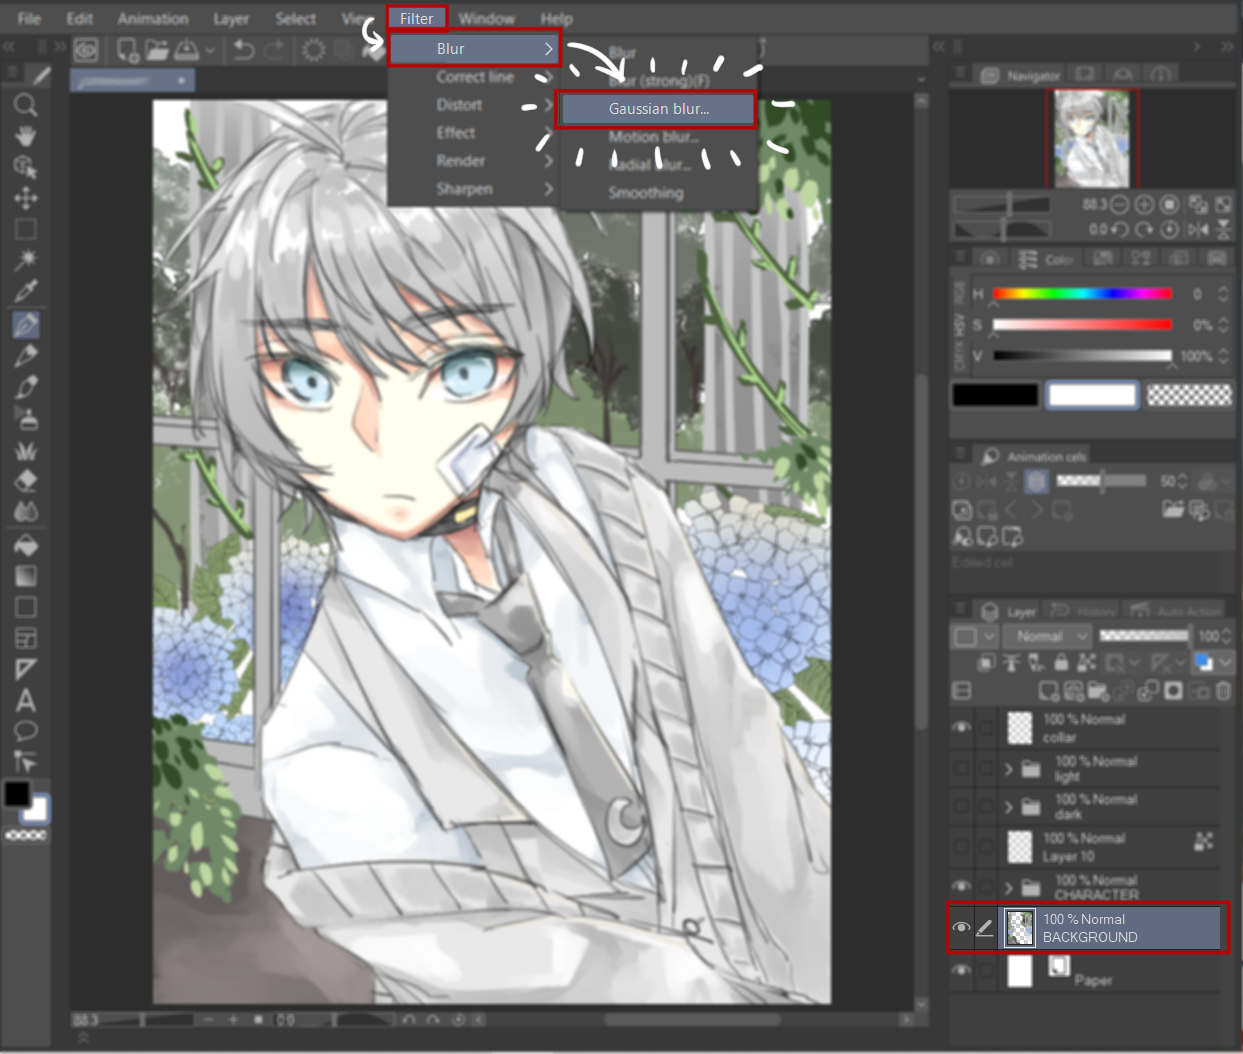Delete layer with trash icon
1243x1054 pixels.
[1223, 691]
